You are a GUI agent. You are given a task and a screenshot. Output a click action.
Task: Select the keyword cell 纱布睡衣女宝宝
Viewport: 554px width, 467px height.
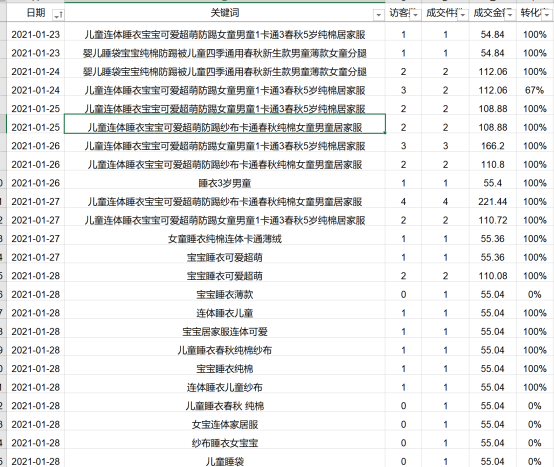point(225,443)
